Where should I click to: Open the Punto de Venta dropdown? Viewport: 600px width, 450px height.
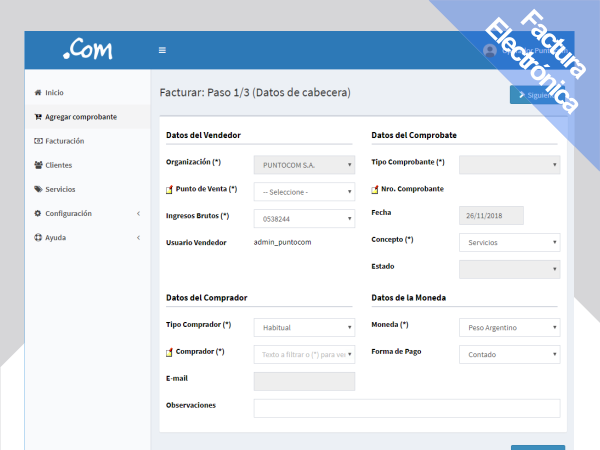[x=304, y=192]
